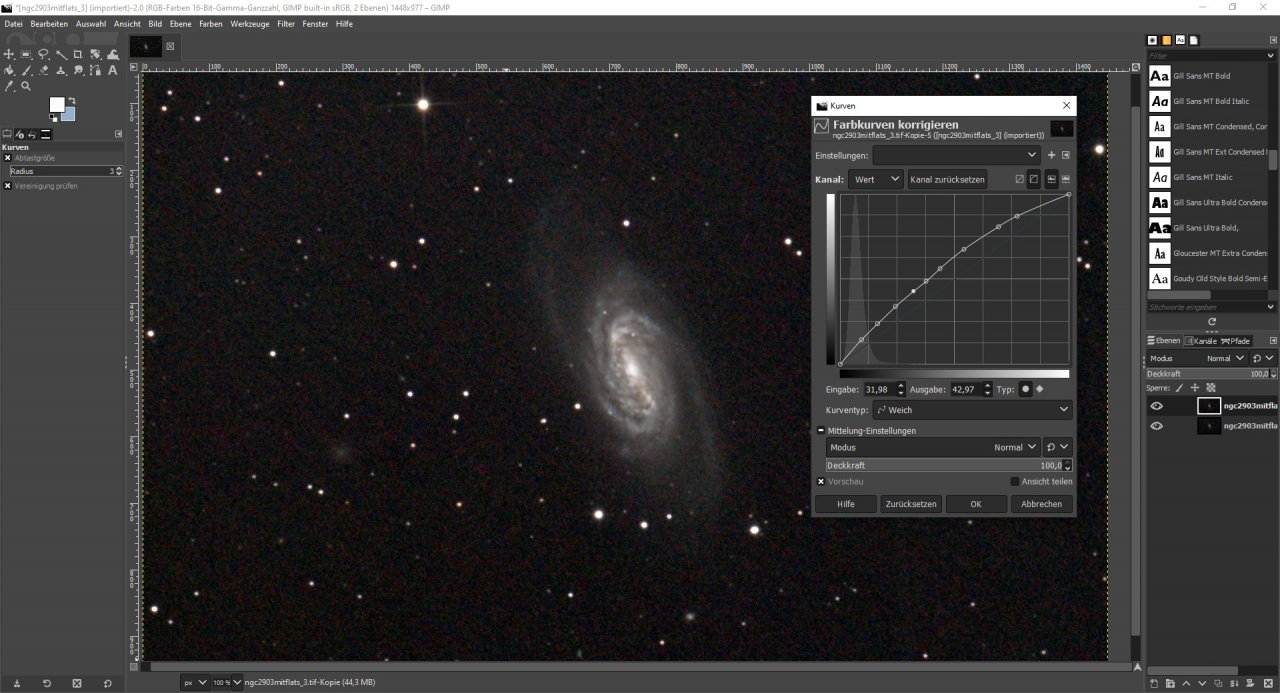Activate the Clone stamp tool

(62, 71)
